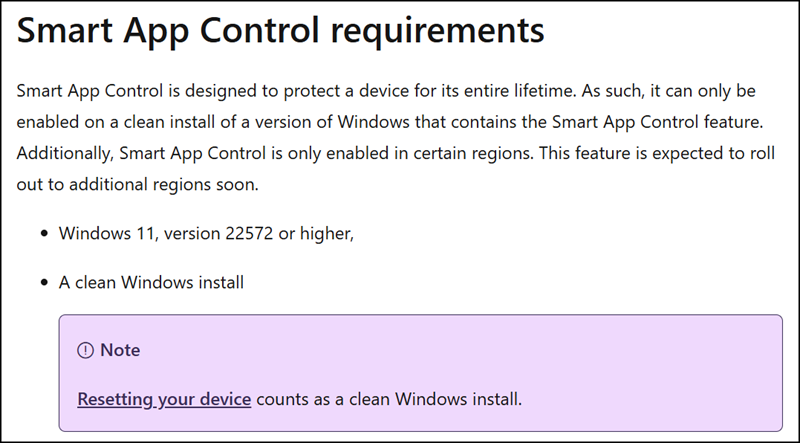
Task: Click the "Note" label in the callout
Action: (x=120, y=351)
